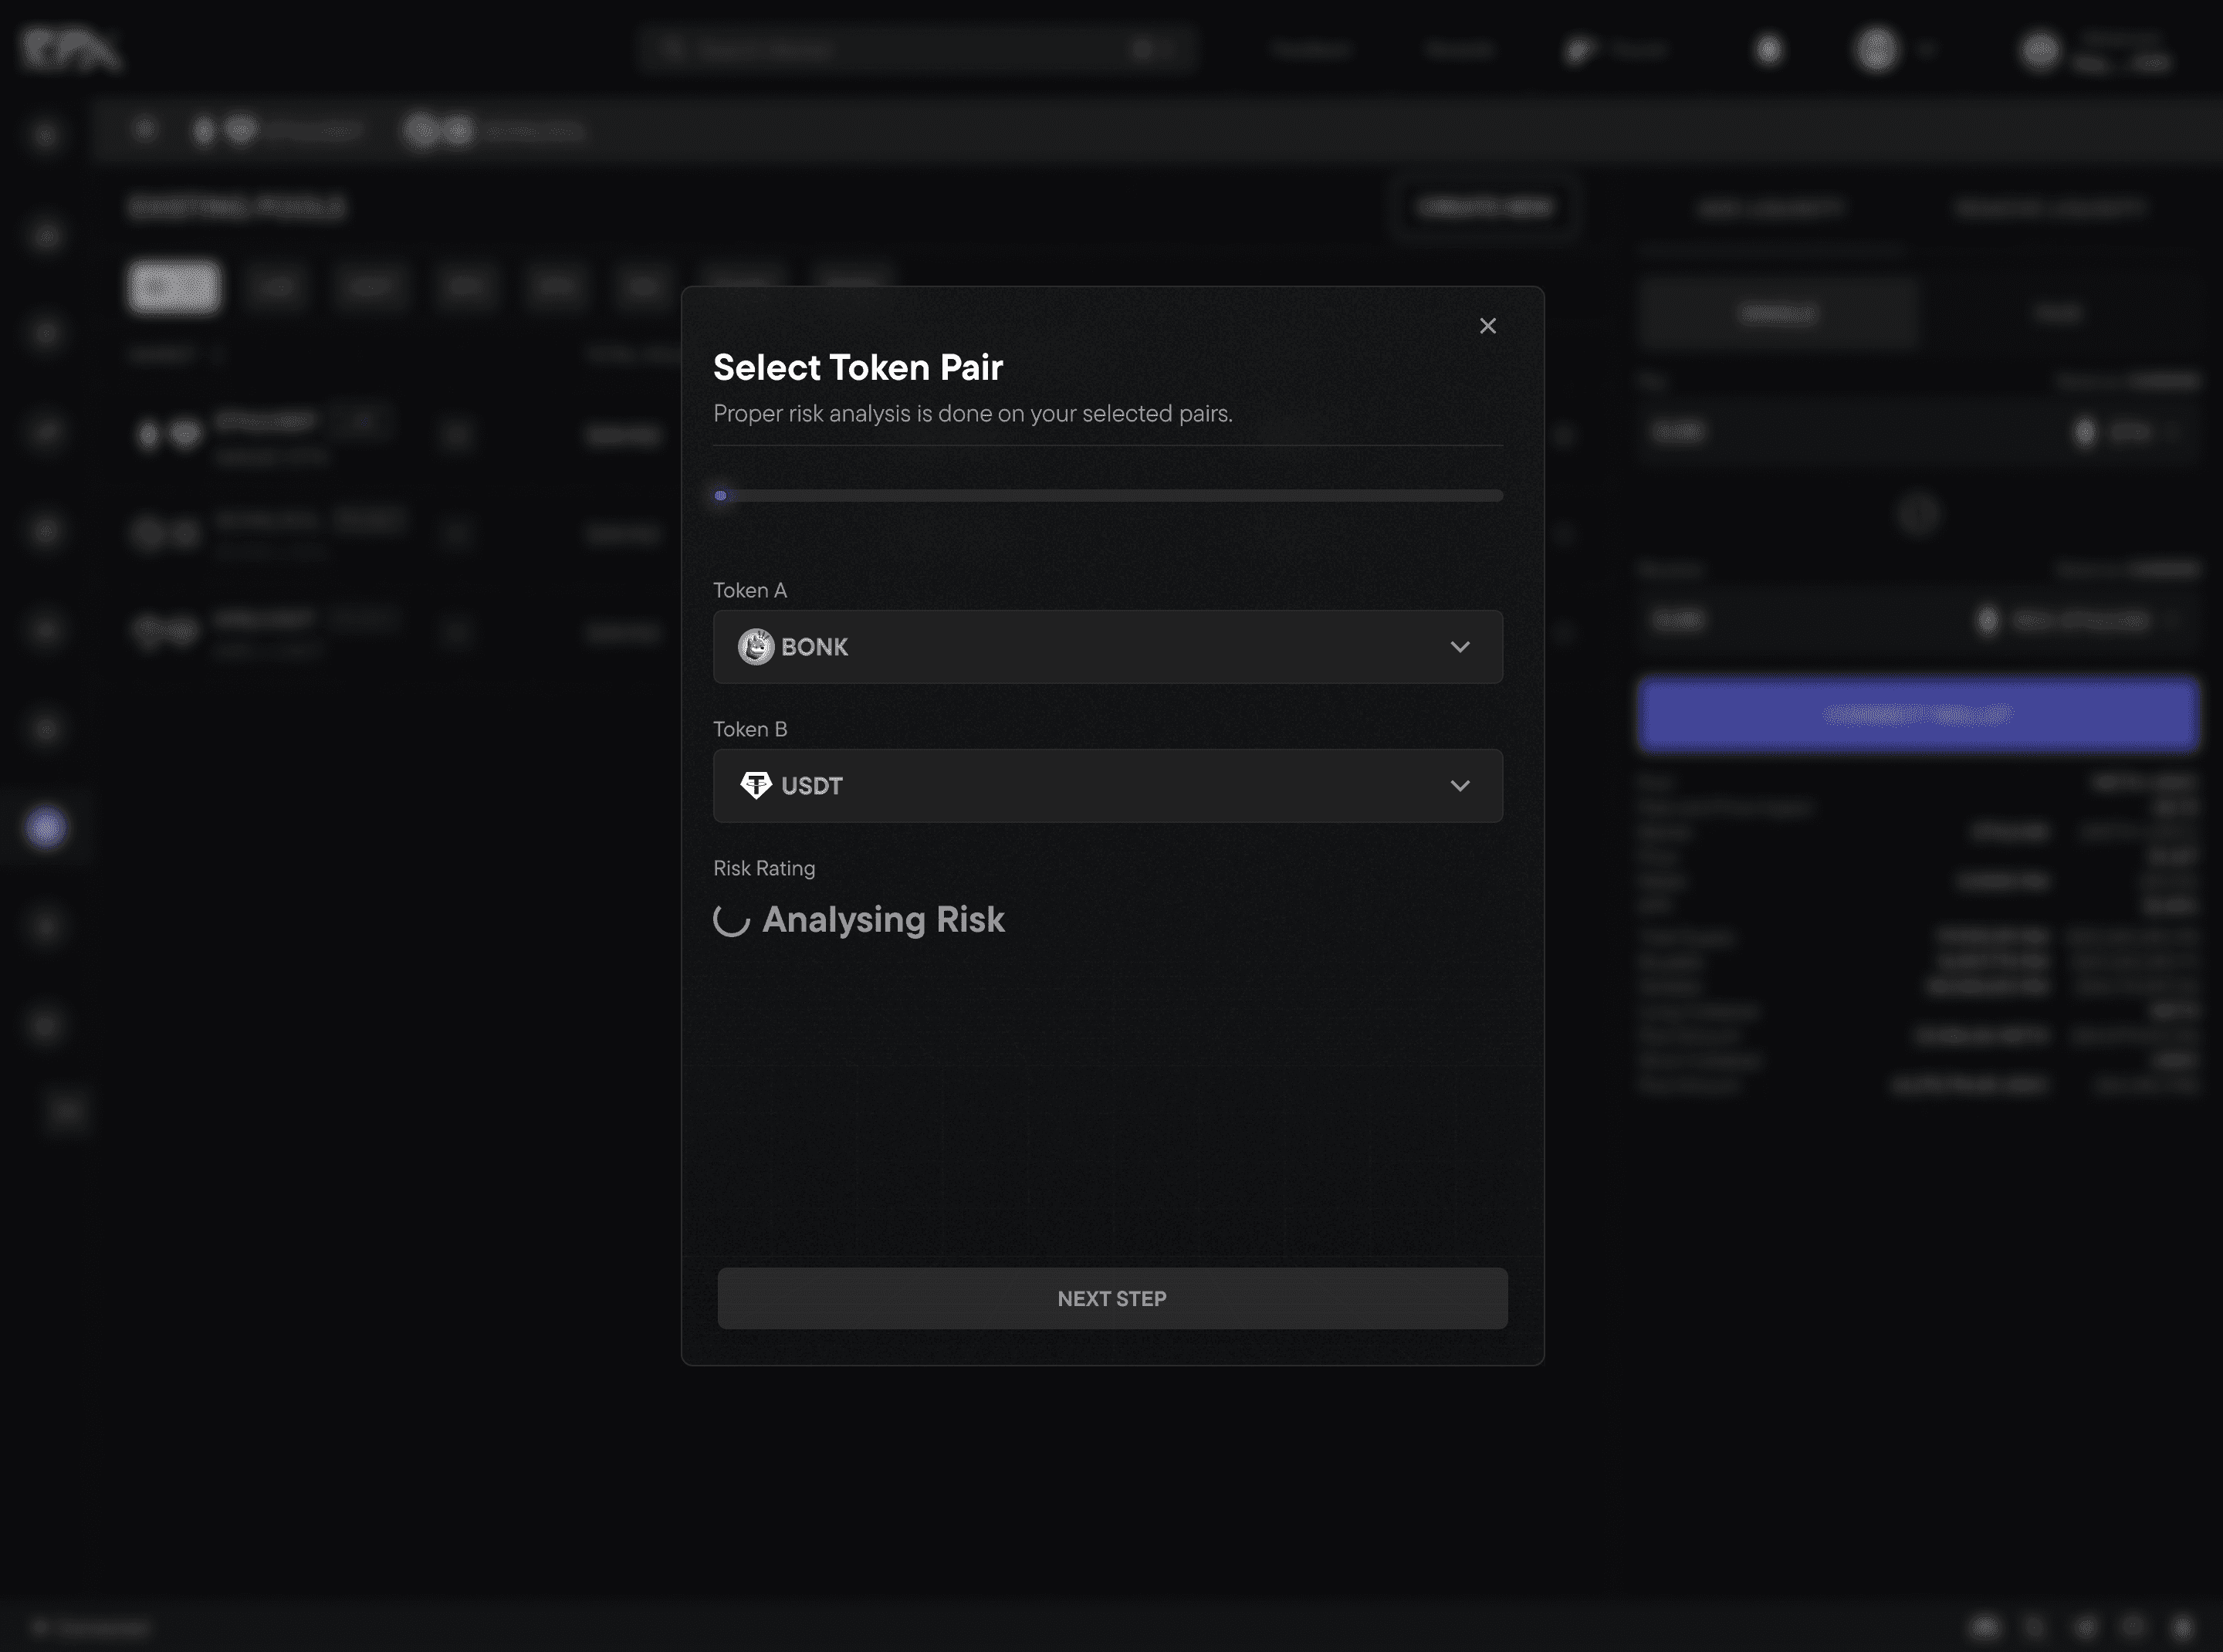Viewport: 2223px width, 1652px height.
Task: Switch to the blurred left tab of right panel
Action: click(1777, 314)
